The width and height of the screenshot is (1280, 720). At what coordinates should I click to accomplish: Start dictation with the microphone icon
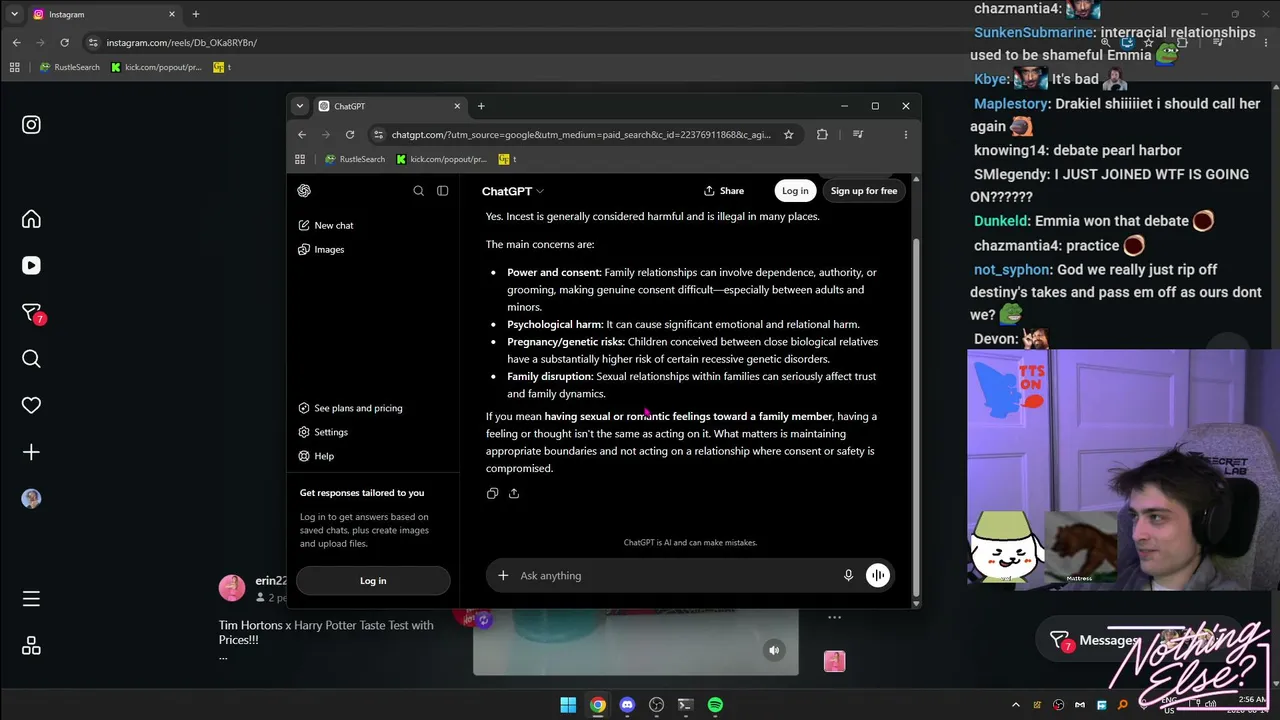[848, 575]
